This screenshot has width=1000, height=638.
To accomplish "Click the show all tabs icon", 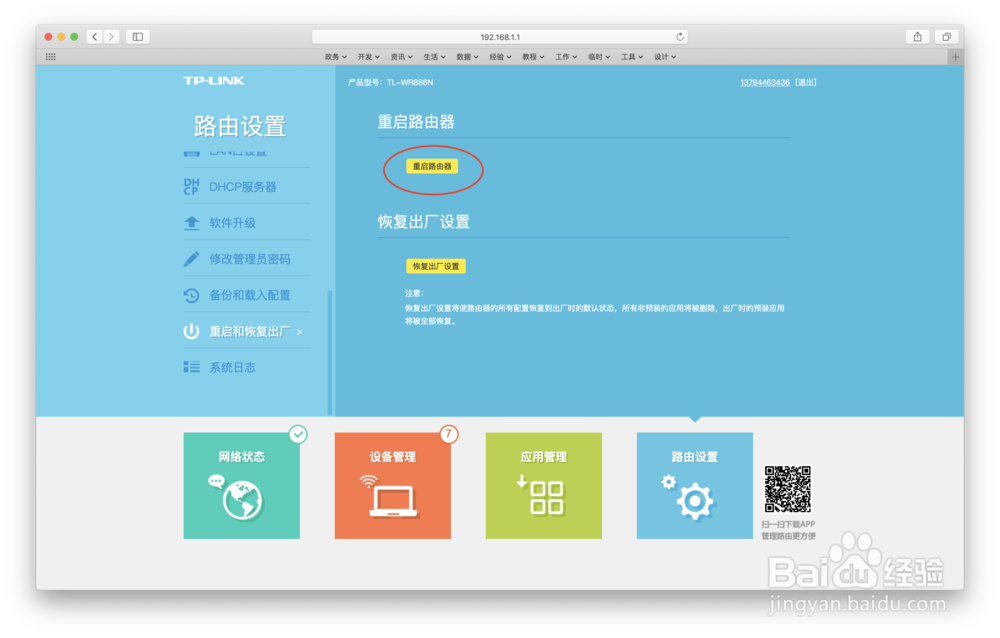I will [x=946, y=37].
